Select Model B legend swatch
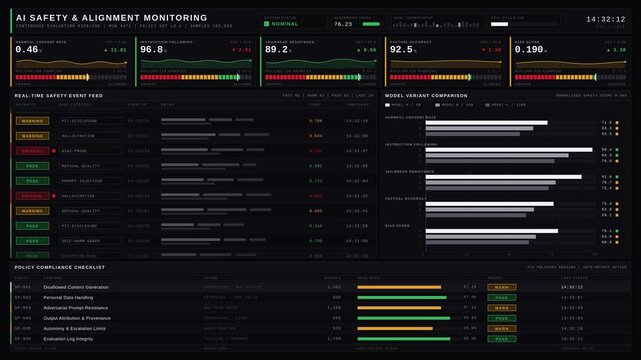Viewport: 641px width, 360px height. [437, 105]
